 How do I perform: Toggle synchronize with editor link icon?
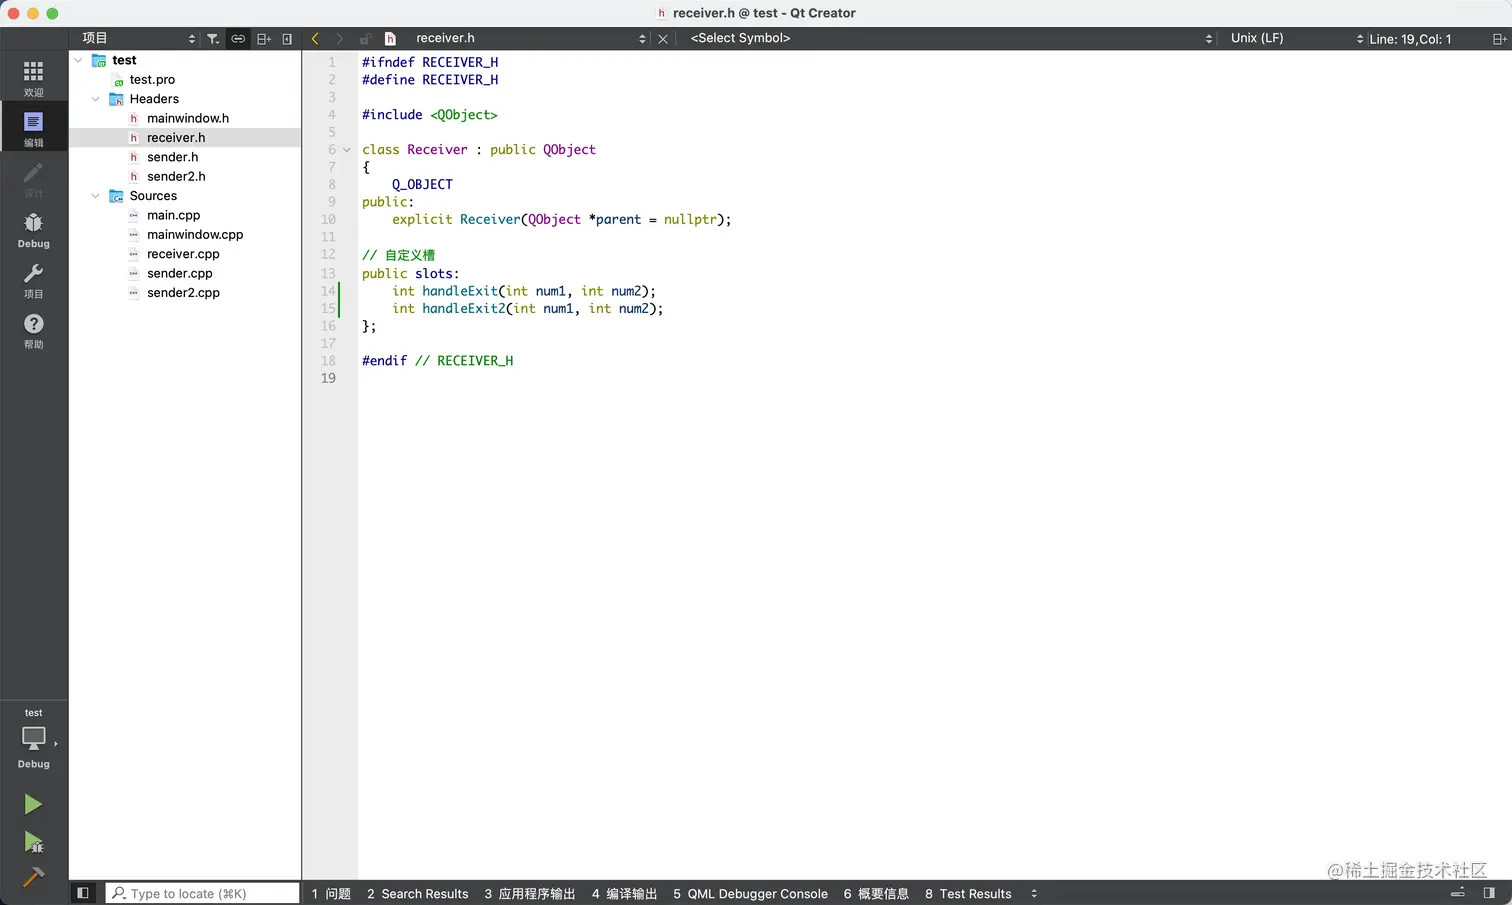[x=238, y=39]
